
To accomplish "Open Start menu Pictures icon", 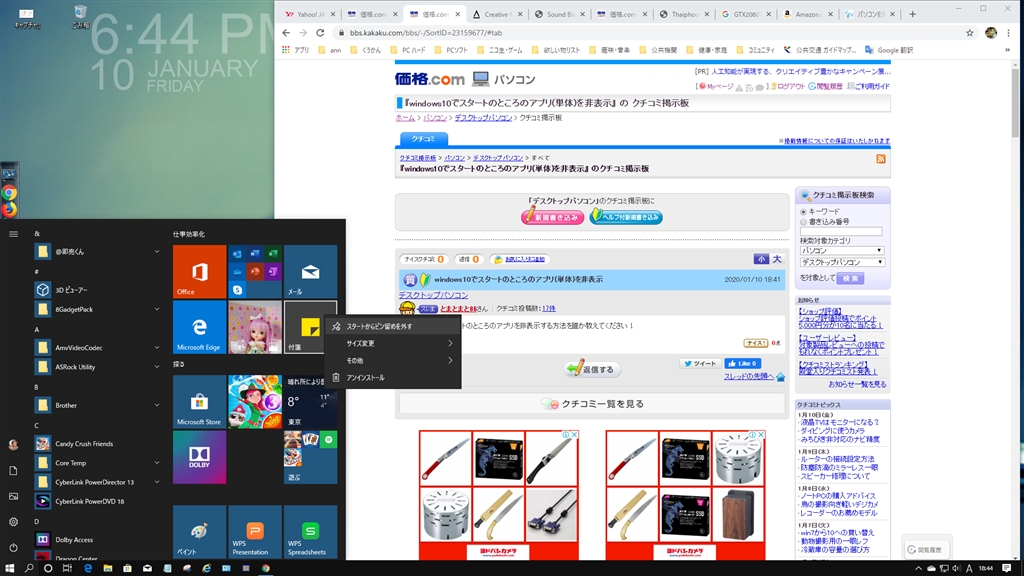I will click(x=13, y=496).
